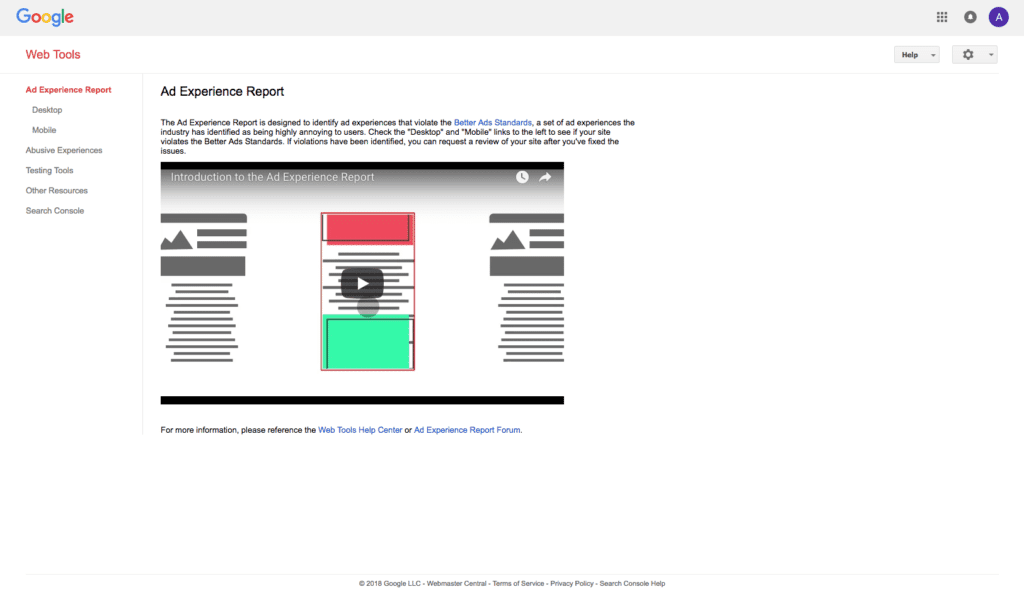This screenshot has width=1024, height=589.
Task: Open the settings gear dropdown
Action: (x=974, y=55)
